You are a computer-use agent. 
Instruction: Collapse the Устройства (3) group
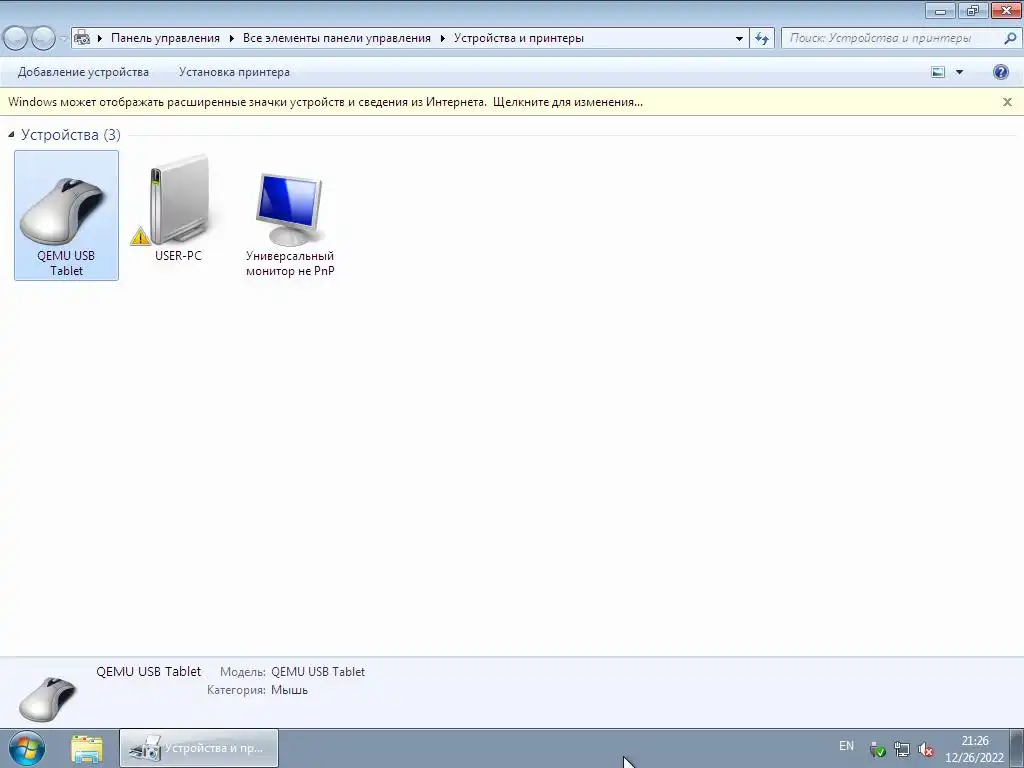click(x=11, y=135)
